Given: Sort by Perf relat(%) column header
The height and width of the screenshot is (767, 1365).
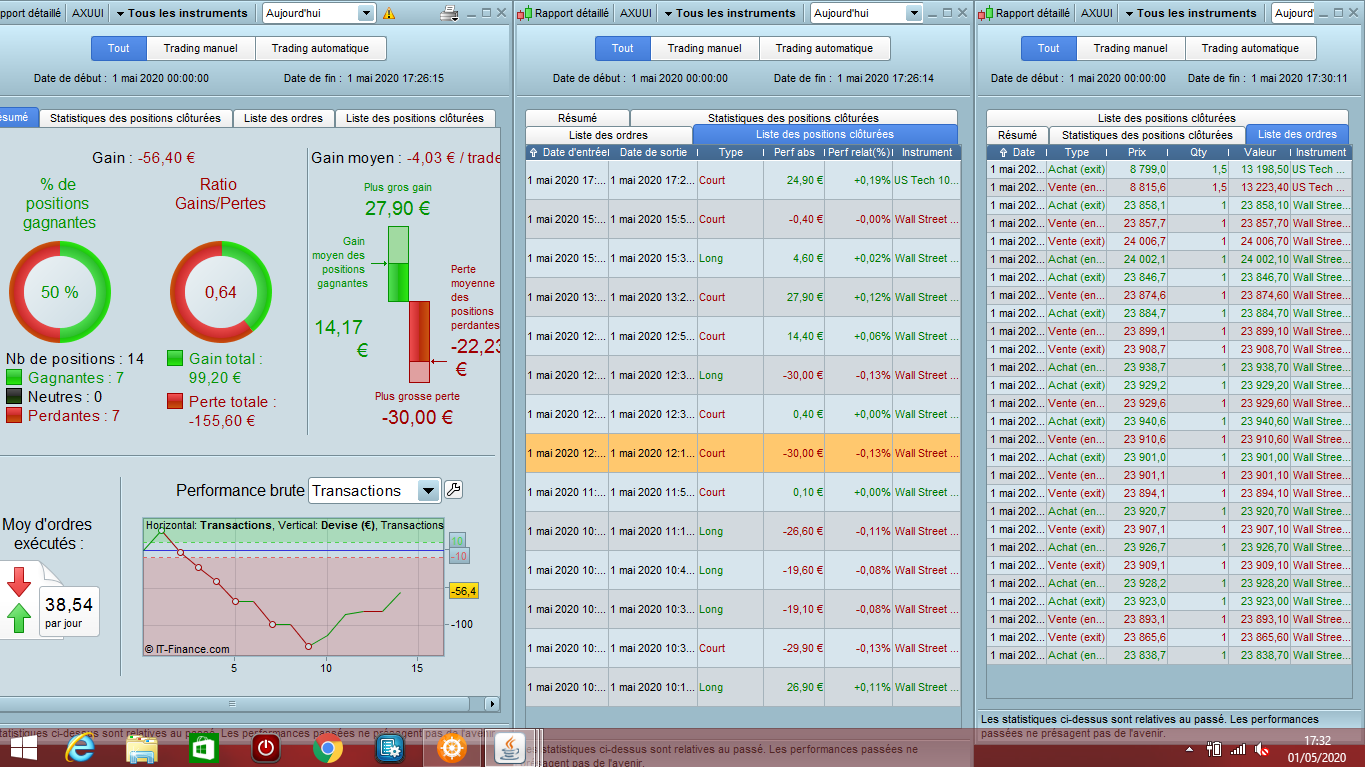Looking at the screenshot, I should tap(858, 153).
